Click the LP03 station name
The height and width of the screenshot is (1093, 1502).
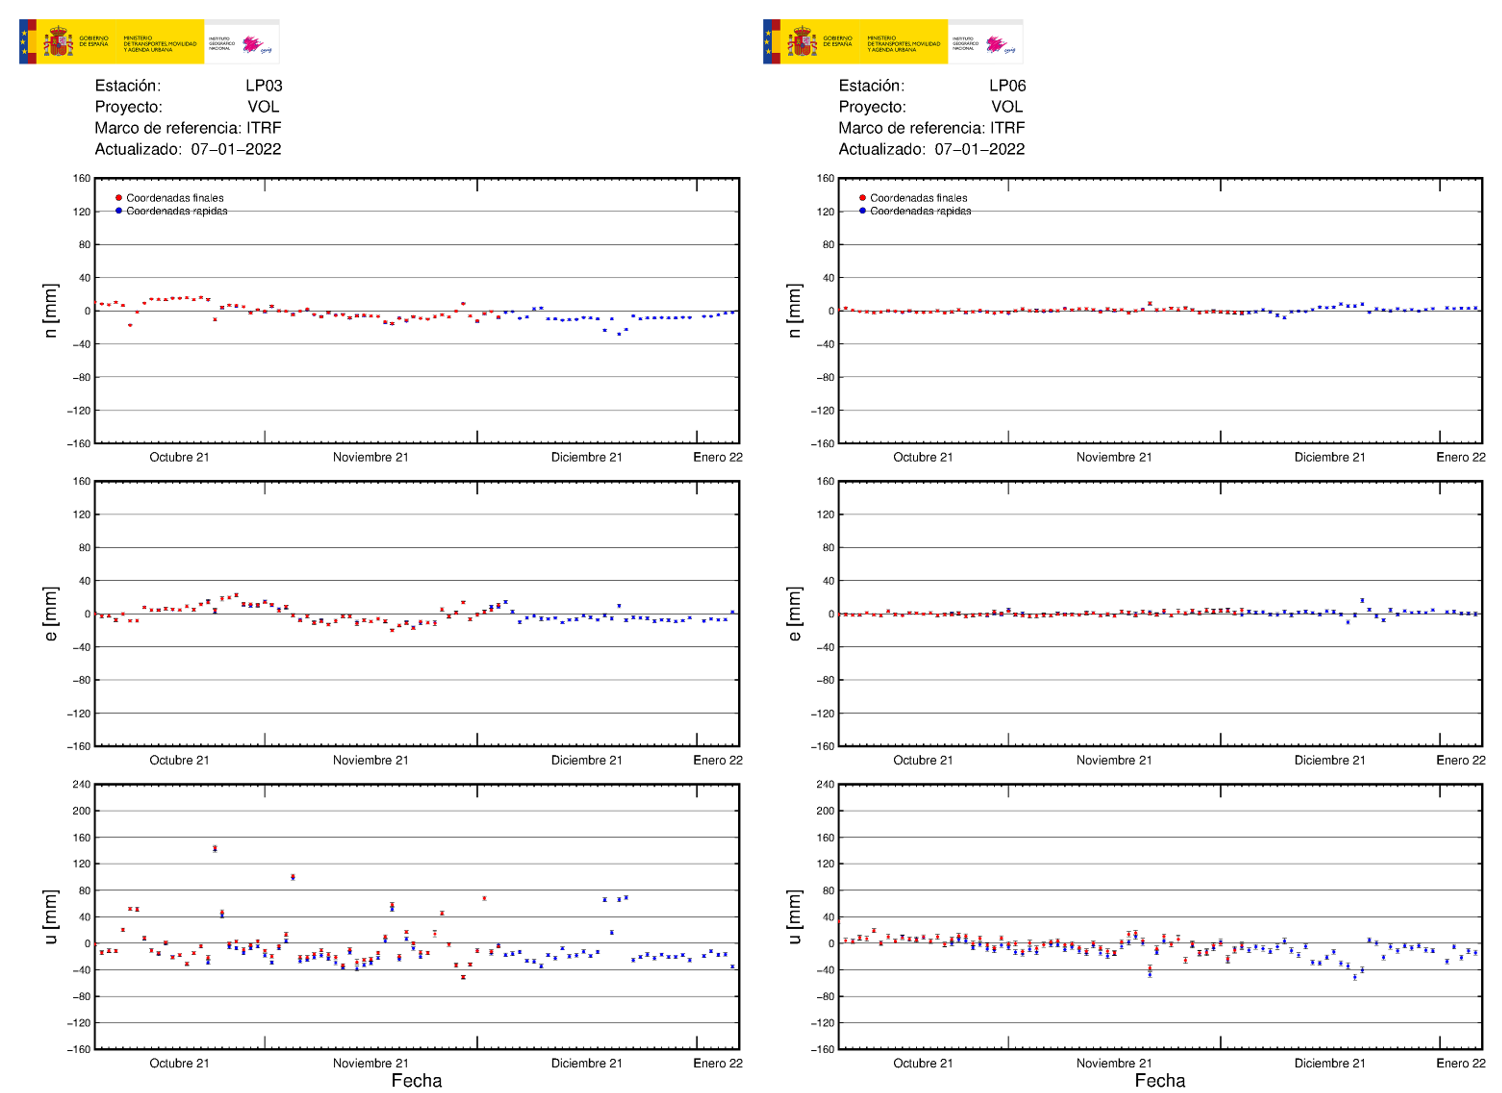coord(264,86)
